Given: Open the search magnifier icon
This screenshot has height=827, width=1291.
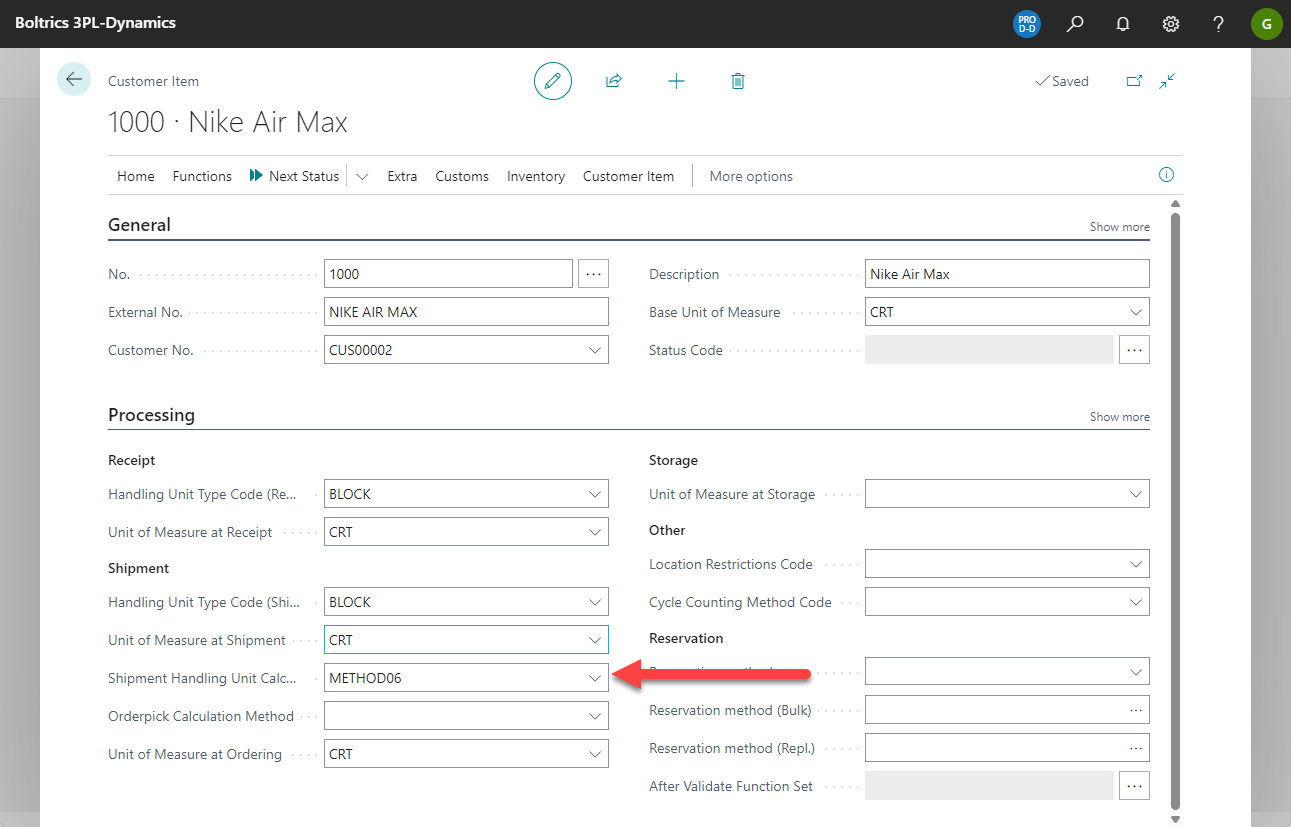Looking at the screenshot, I should coord(1075,24).
